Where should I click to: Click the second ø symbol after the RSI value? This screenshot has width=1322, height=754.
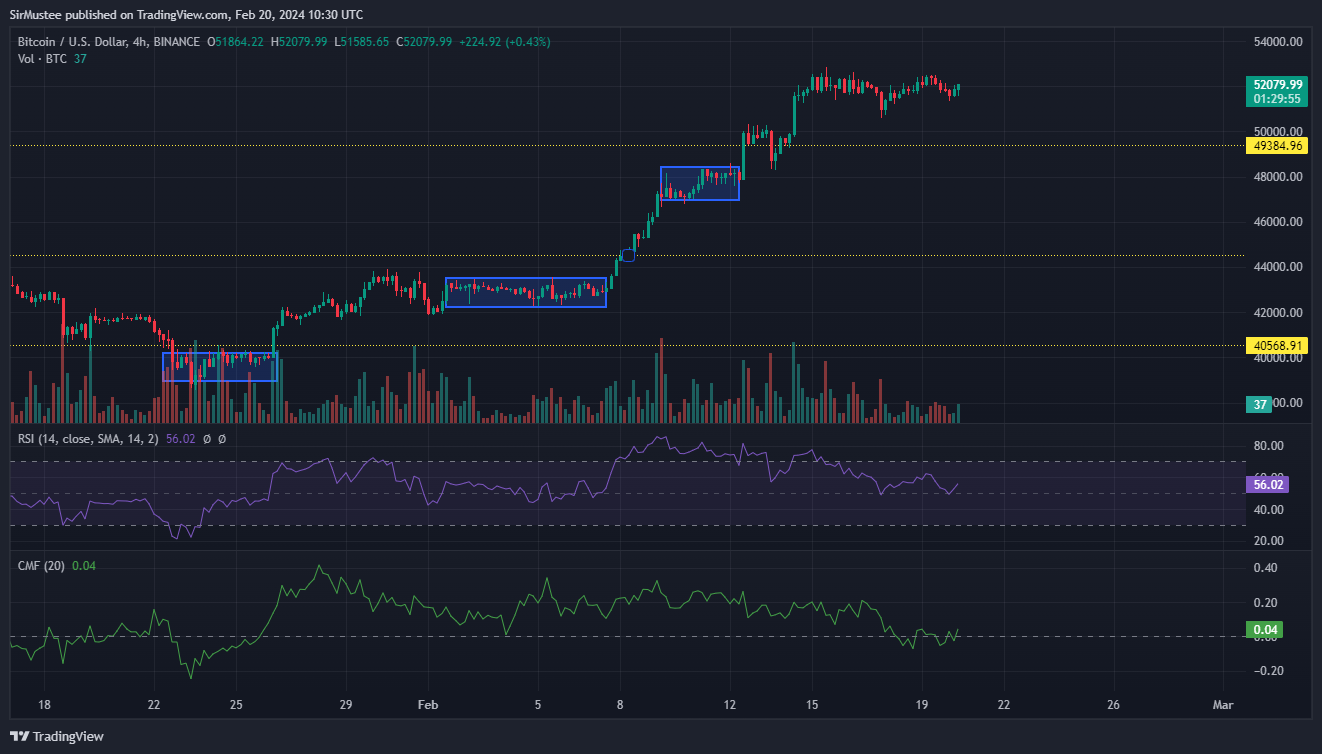221,439
